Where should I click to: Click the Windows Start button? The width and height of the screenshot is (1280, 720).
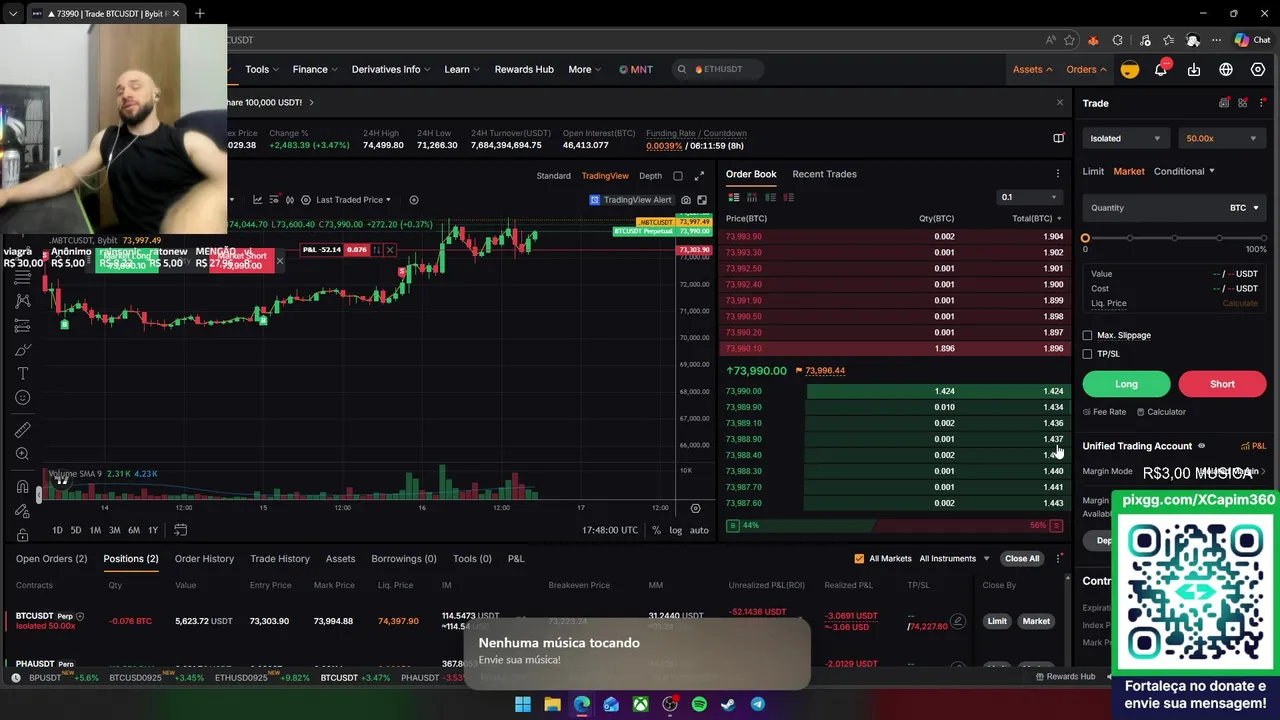click(x=523, y=704)
